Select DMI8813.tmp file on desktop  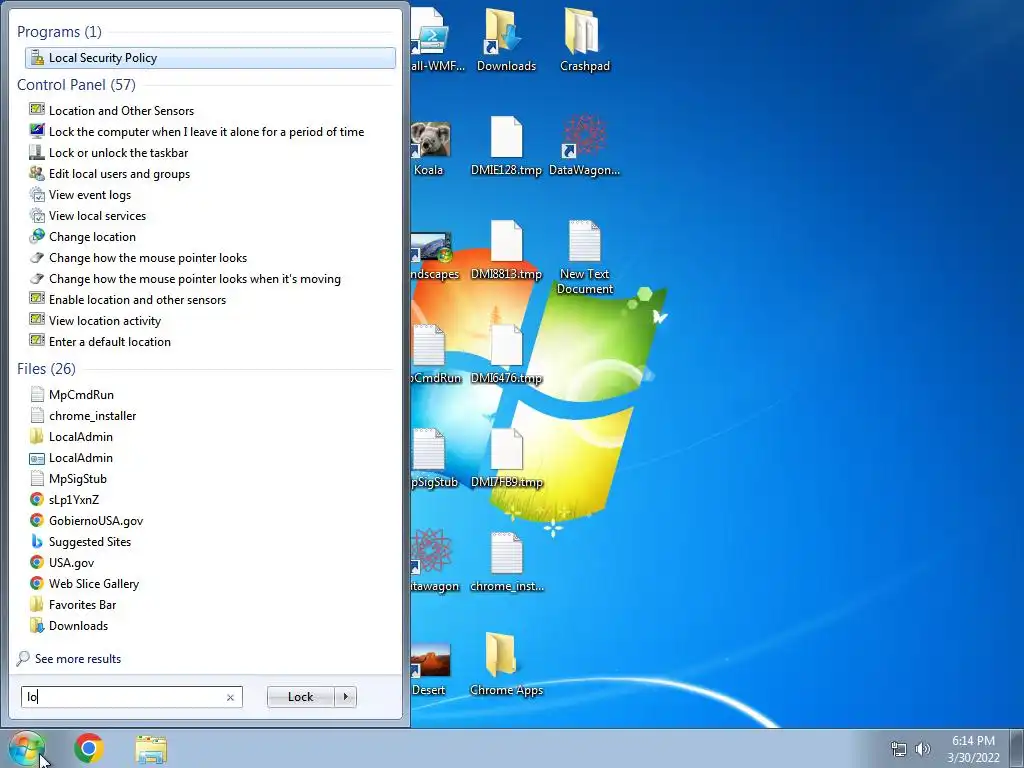[x=506, y=251]
